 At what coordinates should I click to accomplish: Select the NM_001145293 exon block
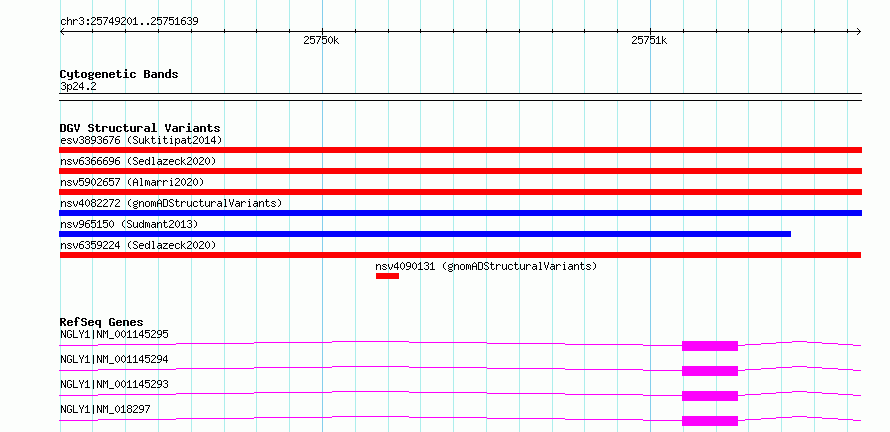coord(710,396)
